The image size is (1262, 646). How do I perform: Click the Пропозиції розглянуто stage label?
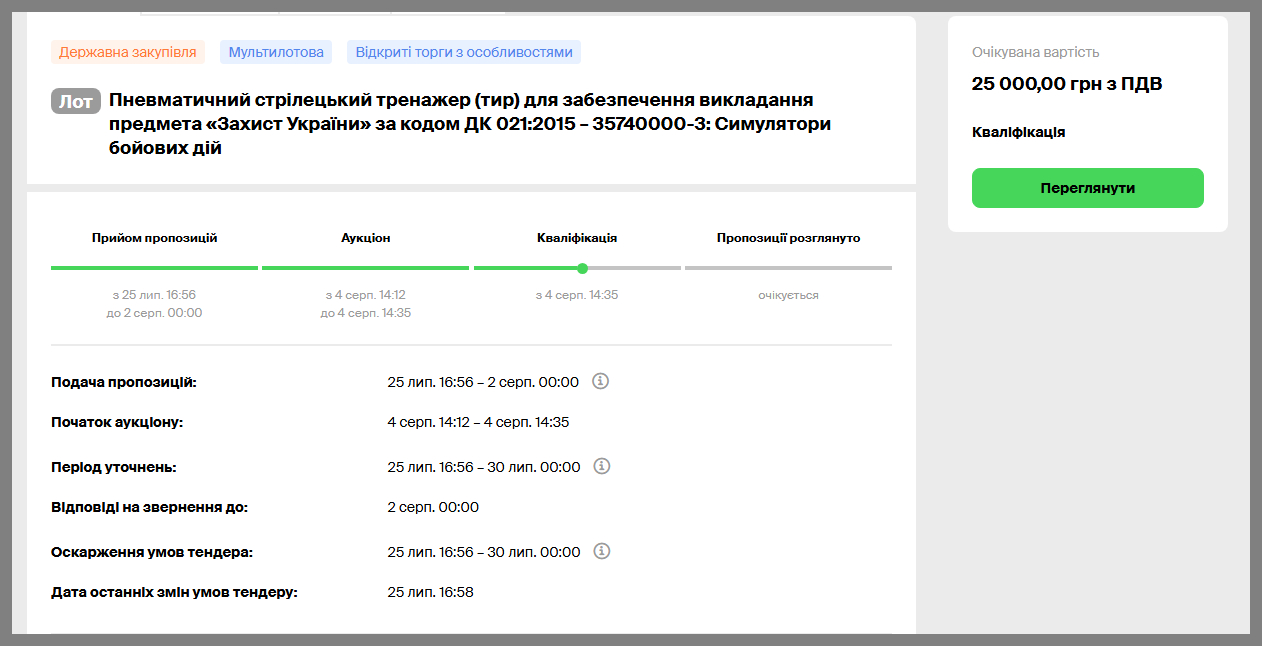click(788, 238)
